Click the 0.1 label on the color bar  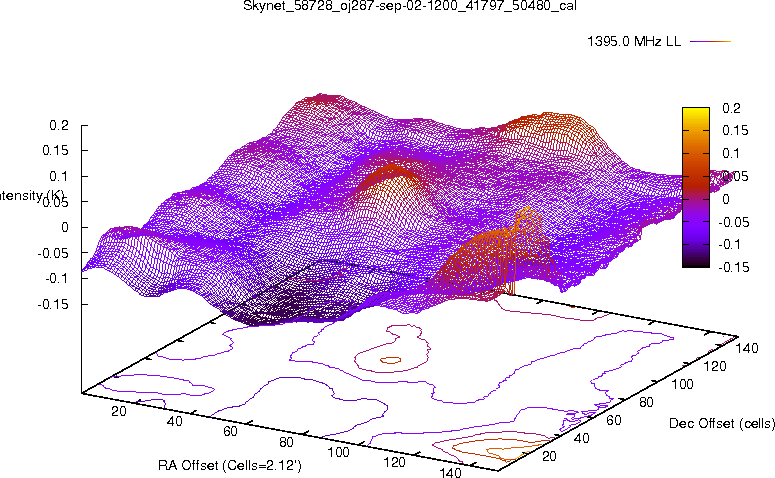coord(731,153)
